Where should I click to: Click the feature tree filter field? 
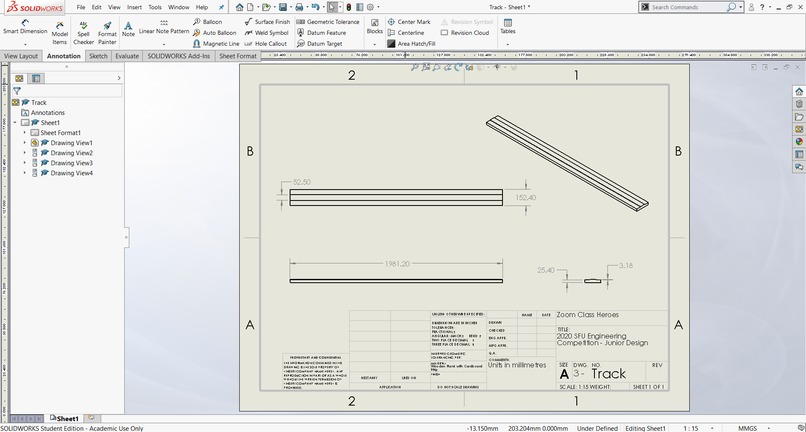(x=67, y=91)
